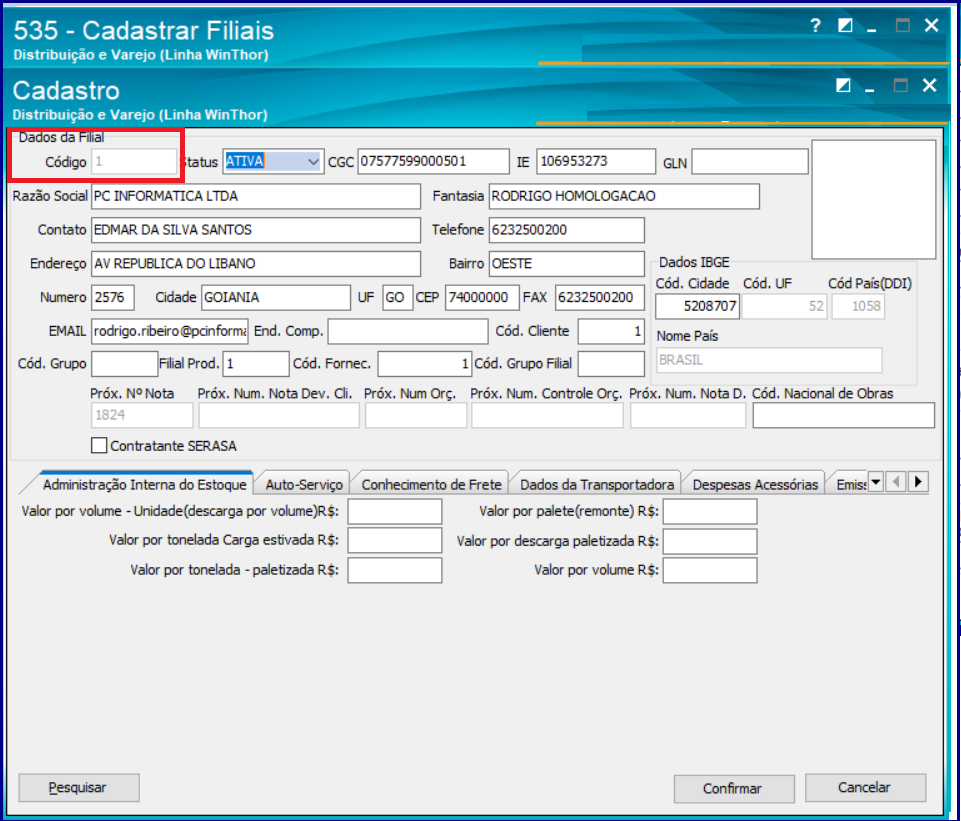Focus the Cód. Cliente field
Screen dimensions: 961x821
(x=611, y=331)
